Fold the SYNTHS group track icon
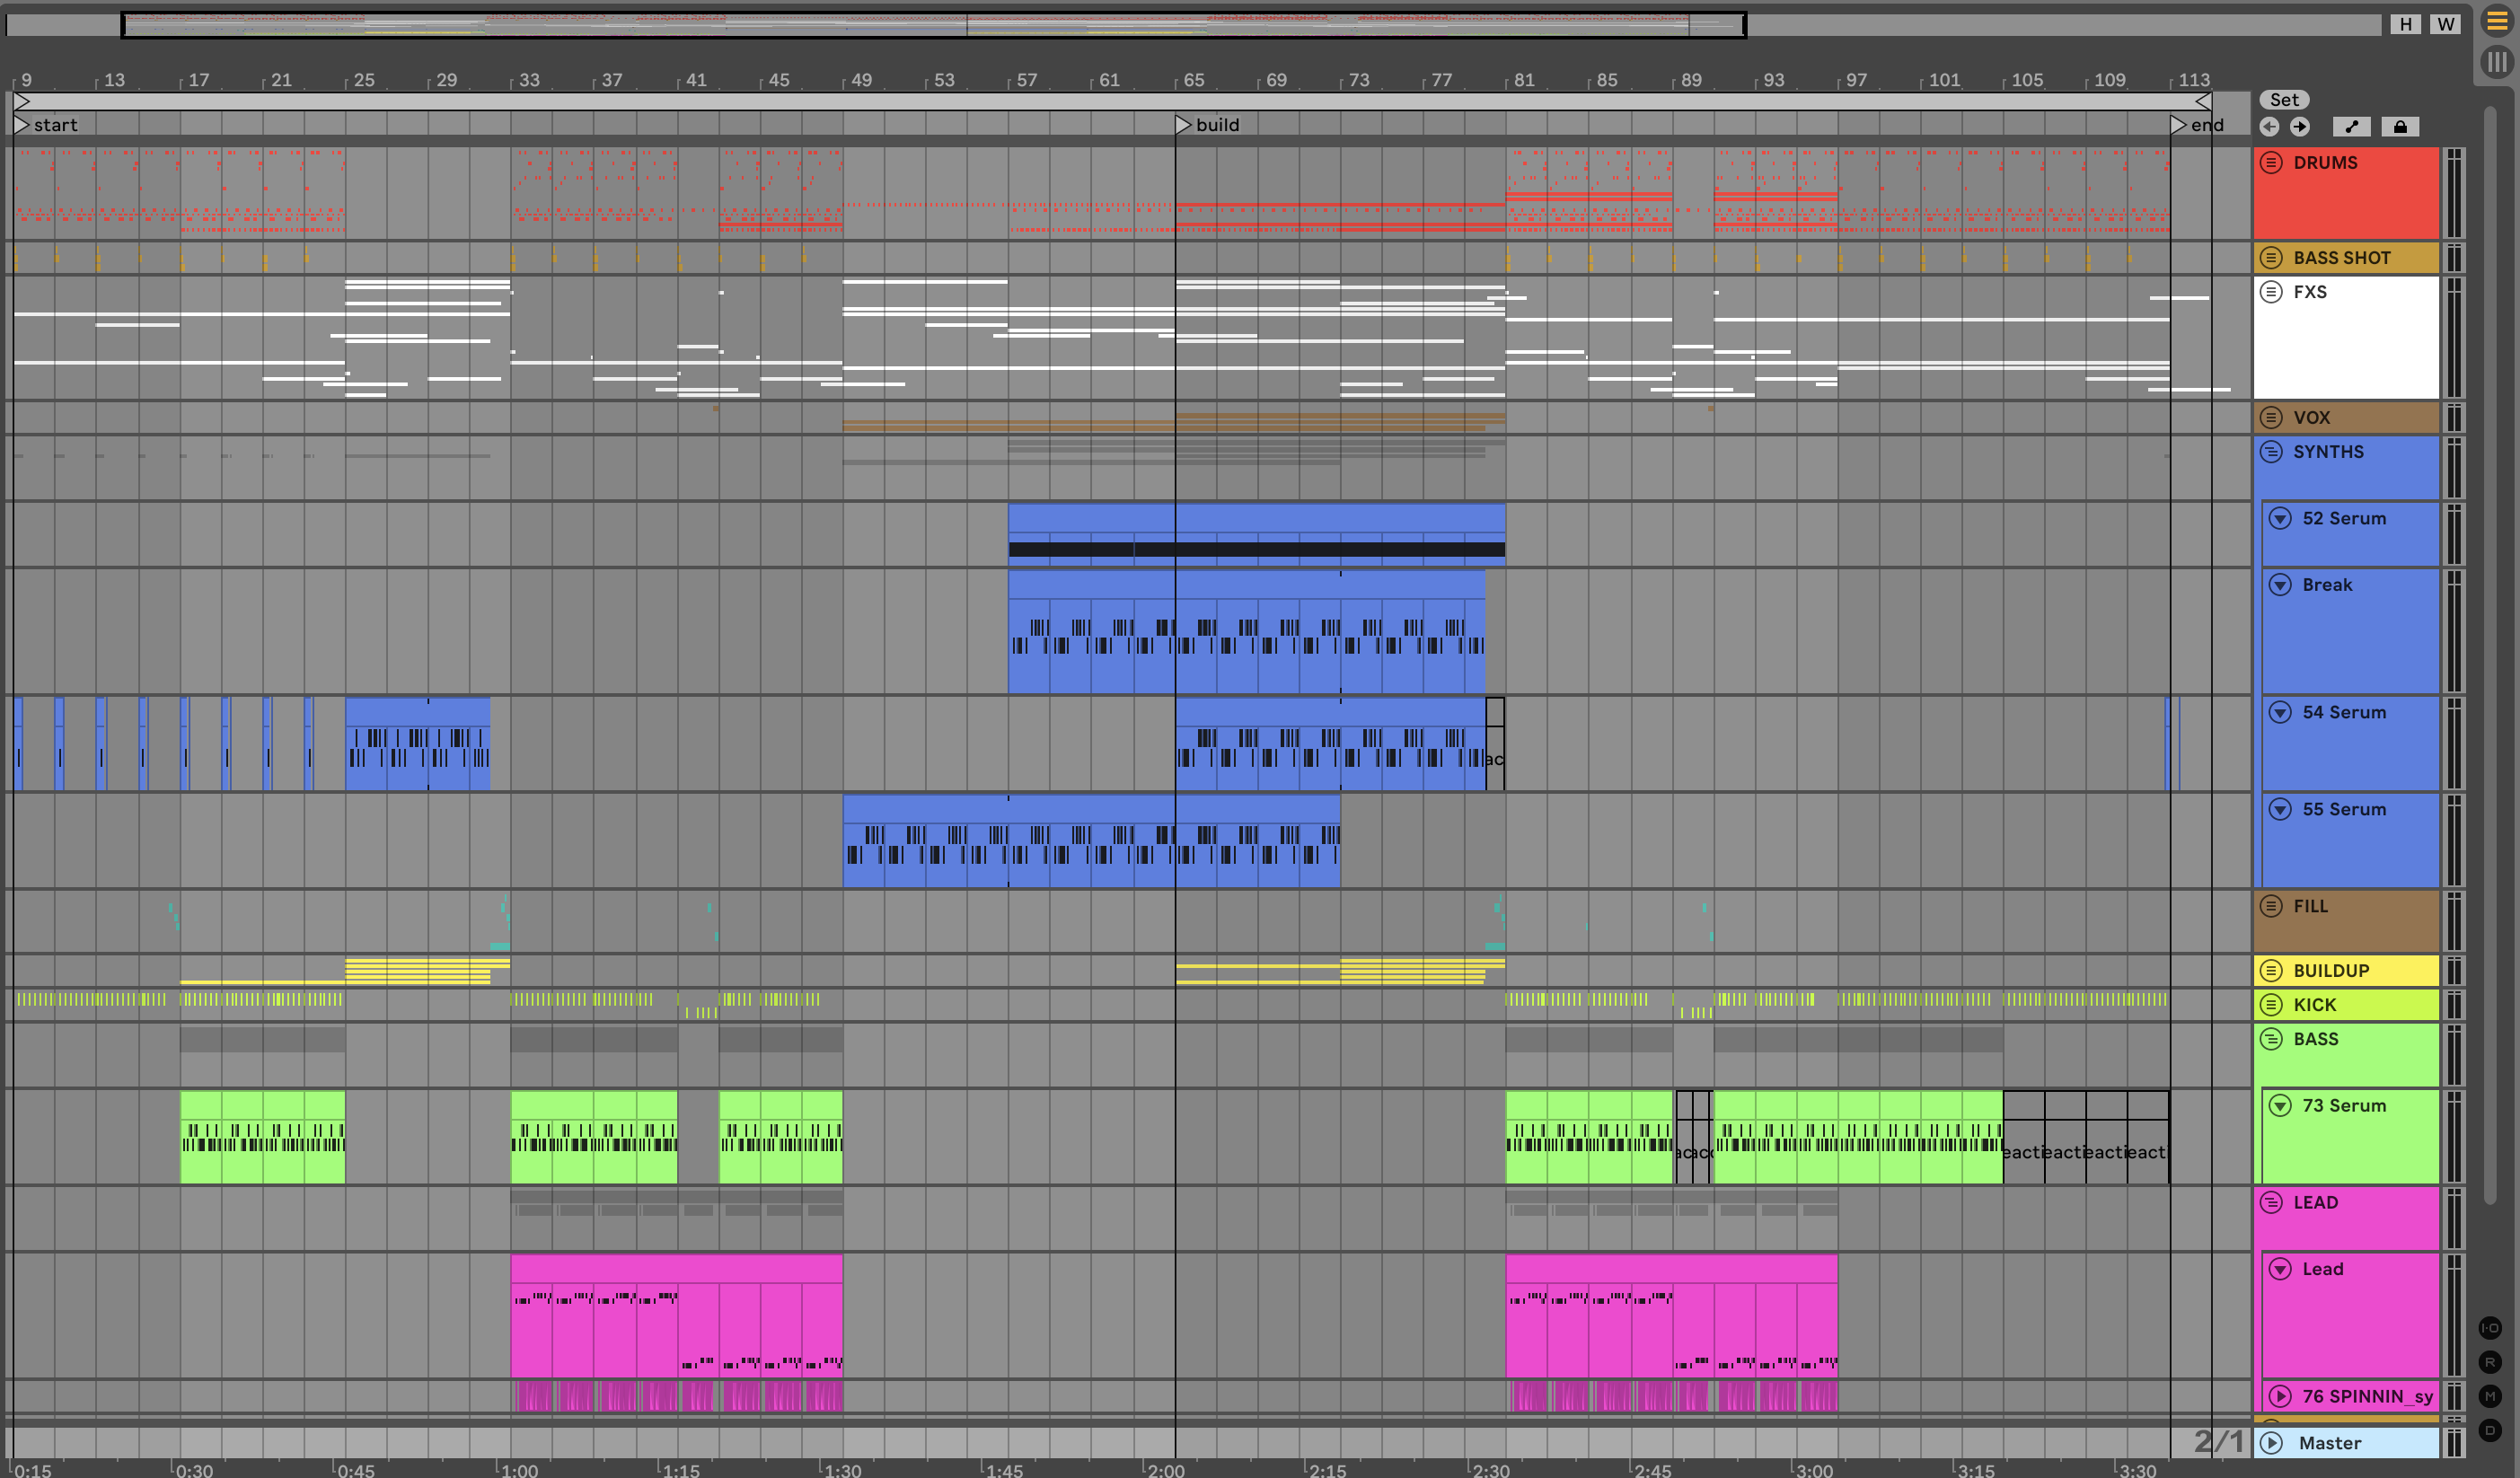Image resolution: width=2520 pixels, height=1478 pixels. [x=2271, y=452]
